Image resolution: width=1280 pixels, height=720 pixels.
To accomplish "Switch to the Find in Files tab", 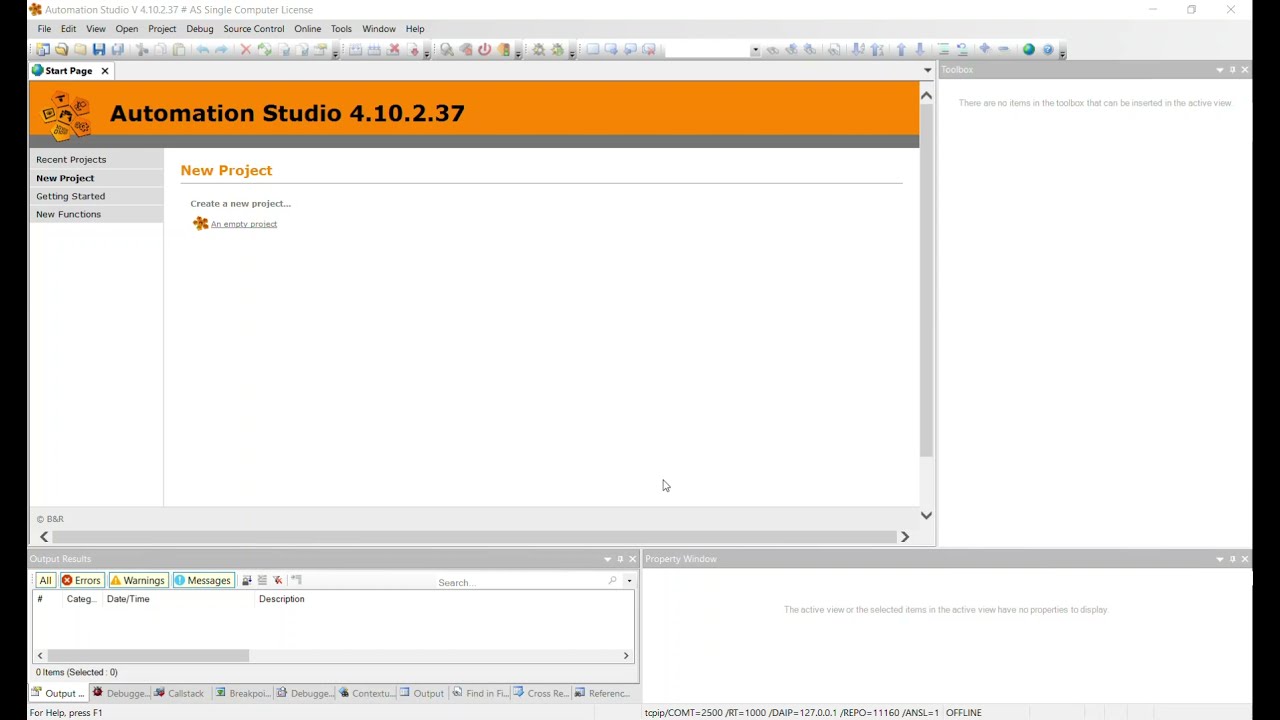I will pos(481,693).
